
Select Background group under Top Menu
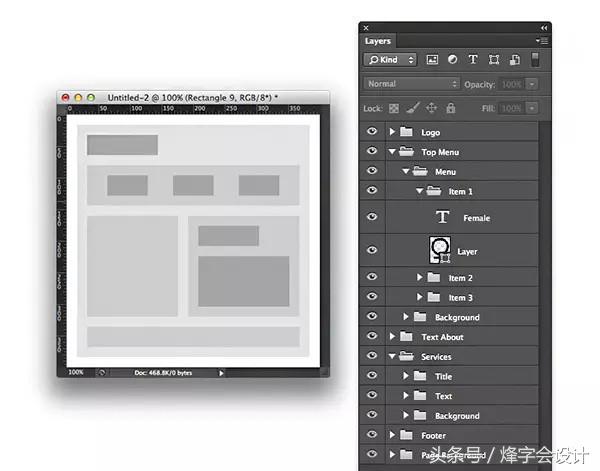[x=448, y=317]
